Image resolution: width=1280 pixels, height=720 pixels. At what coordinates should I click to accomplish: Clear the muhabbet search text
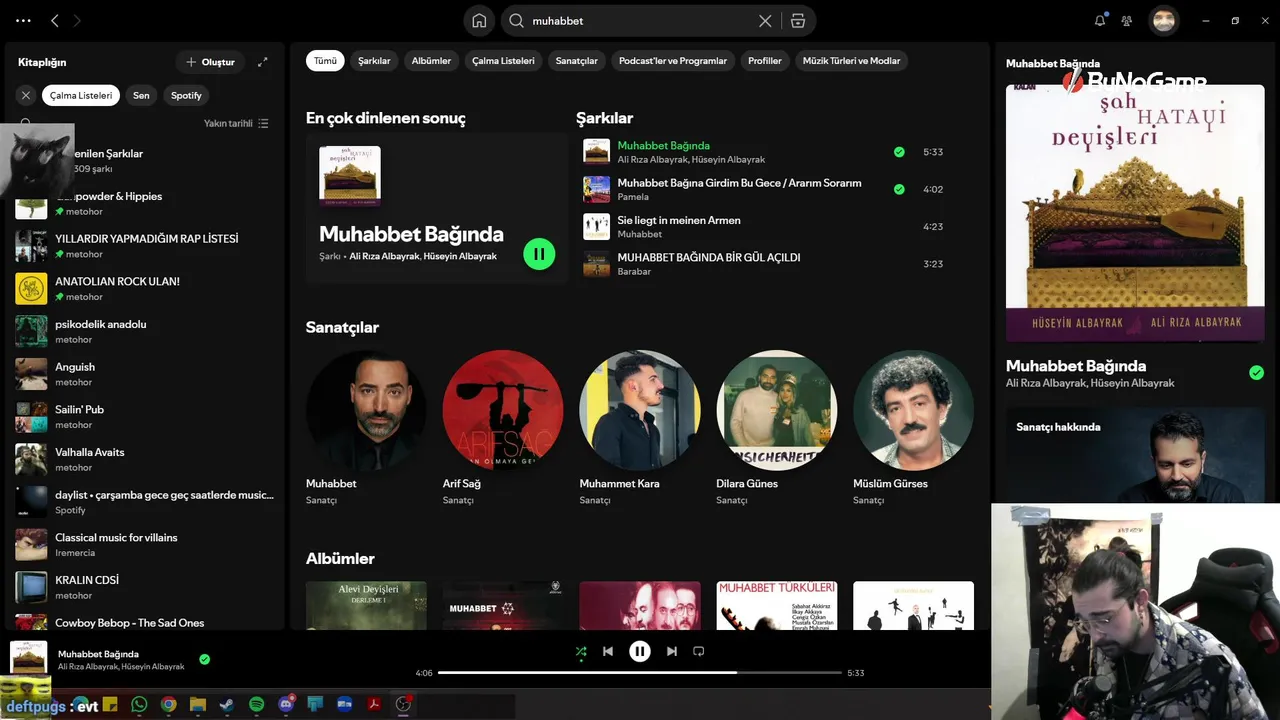765,21
